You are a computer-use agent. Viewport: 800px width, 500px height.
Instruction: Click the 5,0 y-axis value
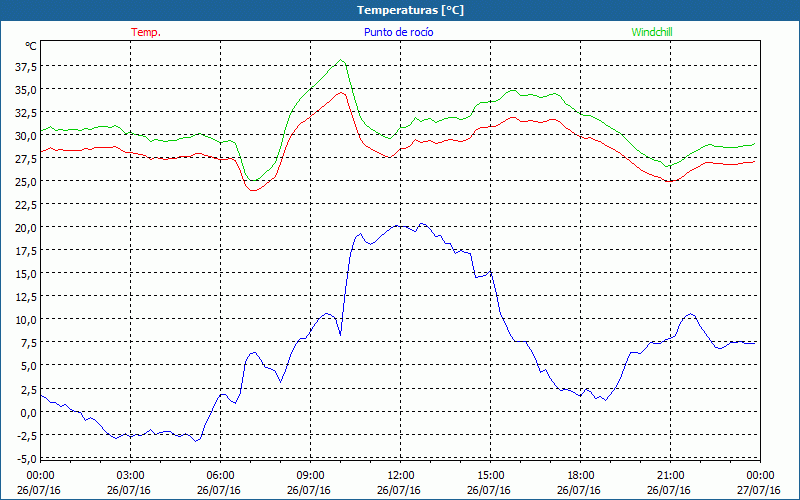click(29, 366)
